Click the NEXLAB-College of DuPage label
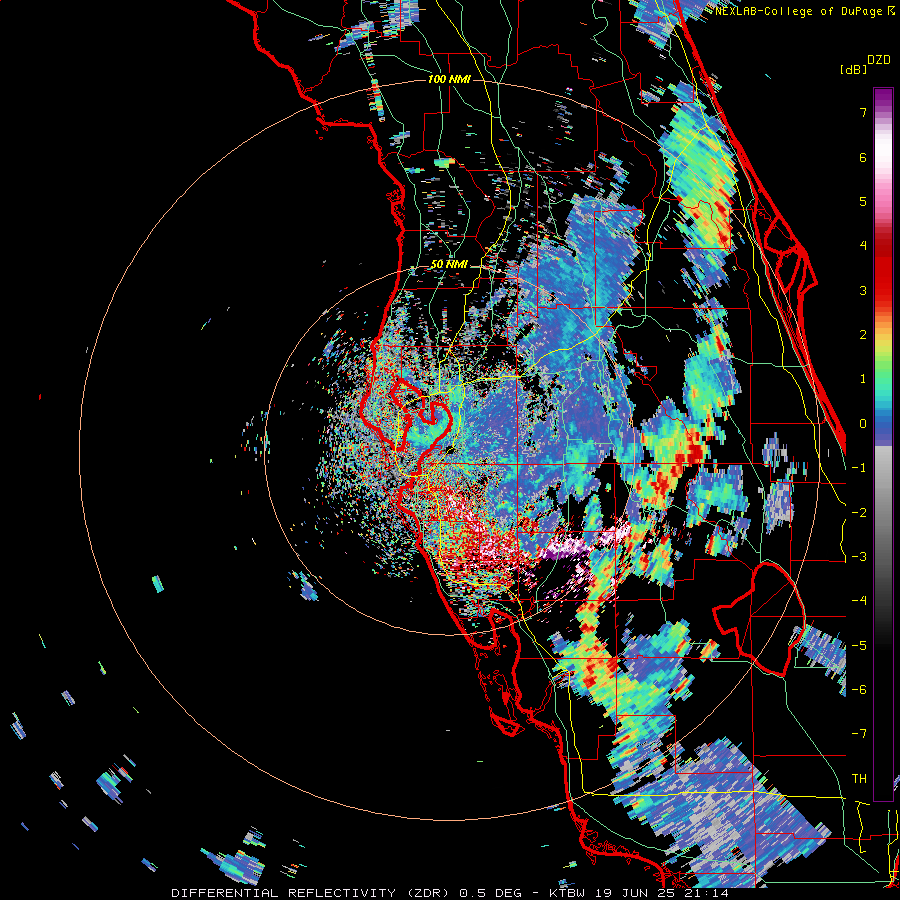Image resolution: width=900 pixels, height=900 pixels. click(x=799, y=11)
